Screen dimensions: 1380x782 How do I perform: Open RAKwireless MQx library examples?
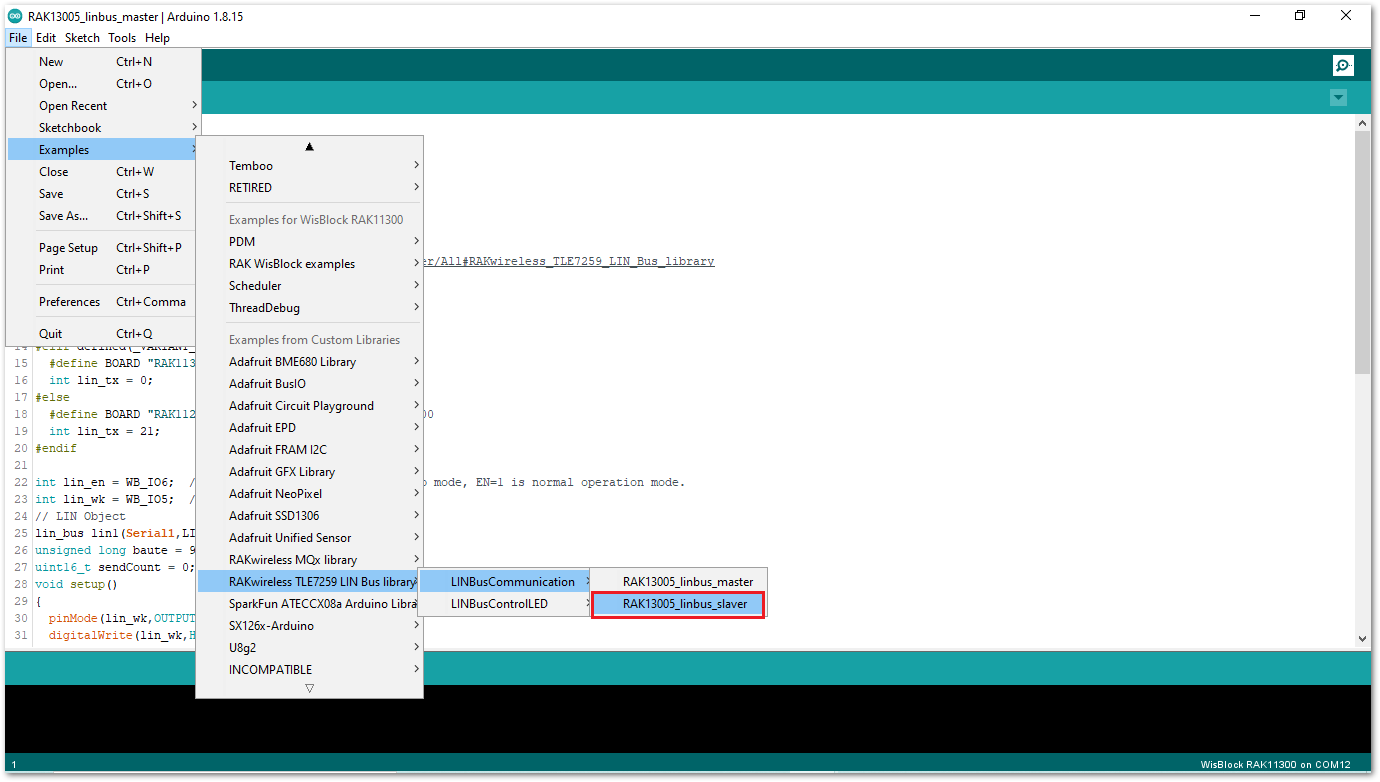click(x=310, y=560)
